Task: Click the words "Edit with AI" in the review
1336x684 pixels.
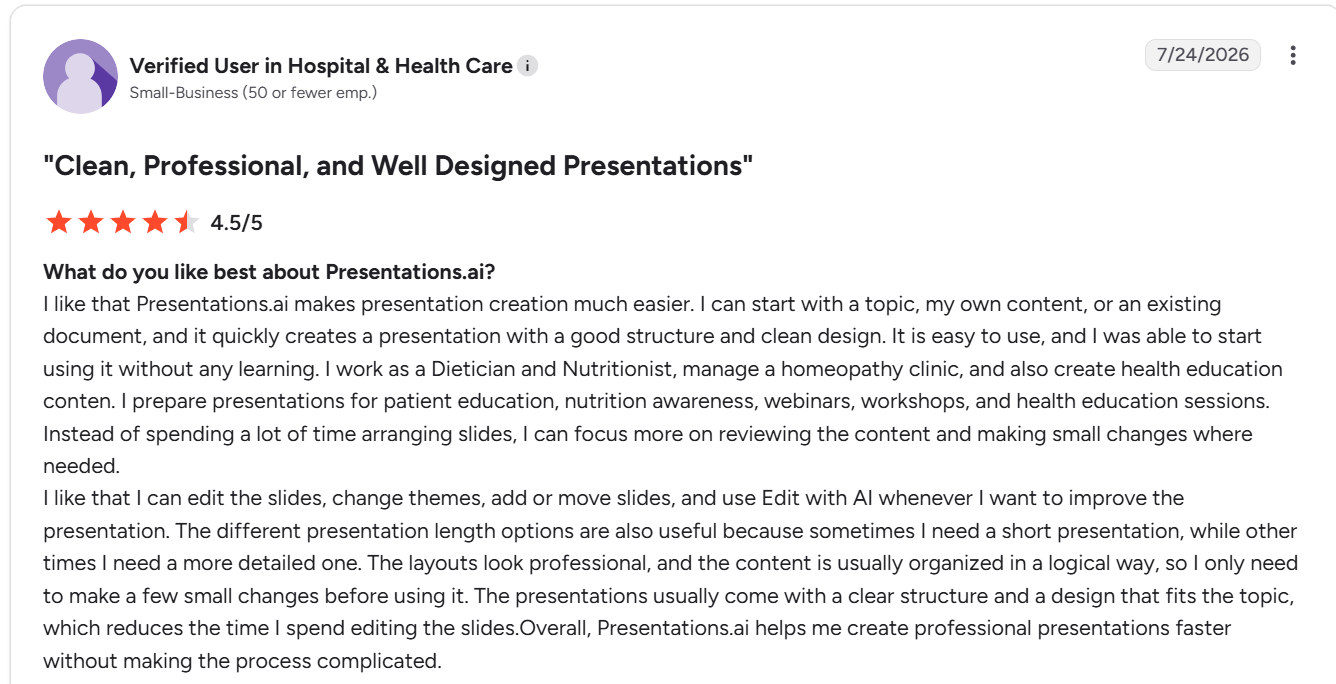Action: 819,498
